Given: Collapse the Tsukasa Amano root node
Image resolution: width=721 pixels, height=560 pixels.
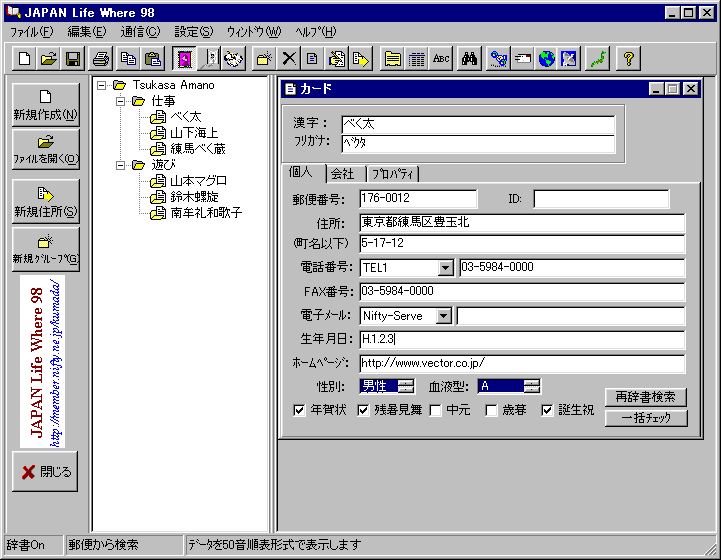Looking at the screenshot, I should tap(101, 85).
